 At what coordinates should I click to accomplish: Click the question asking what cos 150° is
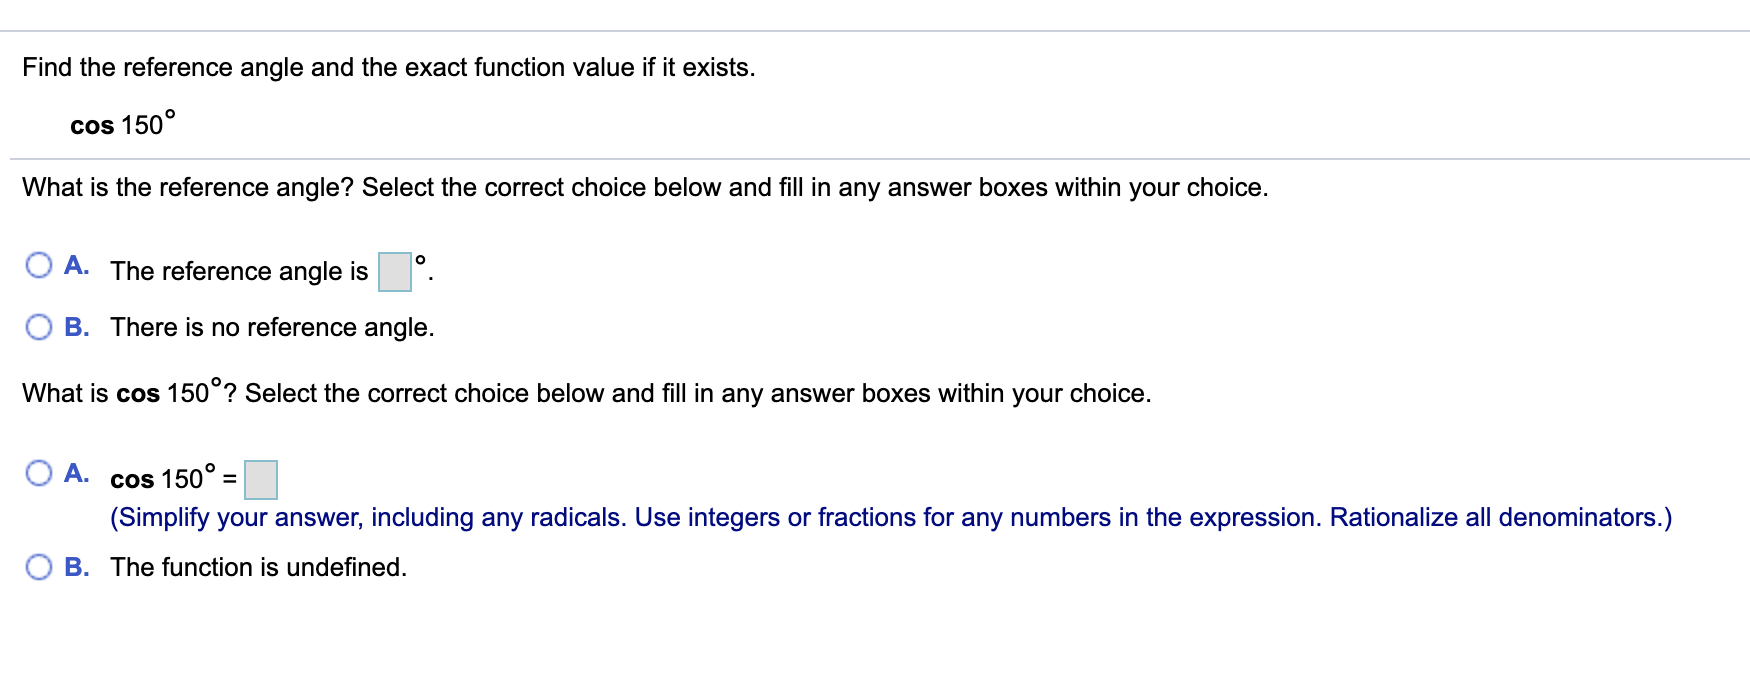click(x=585, y=392)
